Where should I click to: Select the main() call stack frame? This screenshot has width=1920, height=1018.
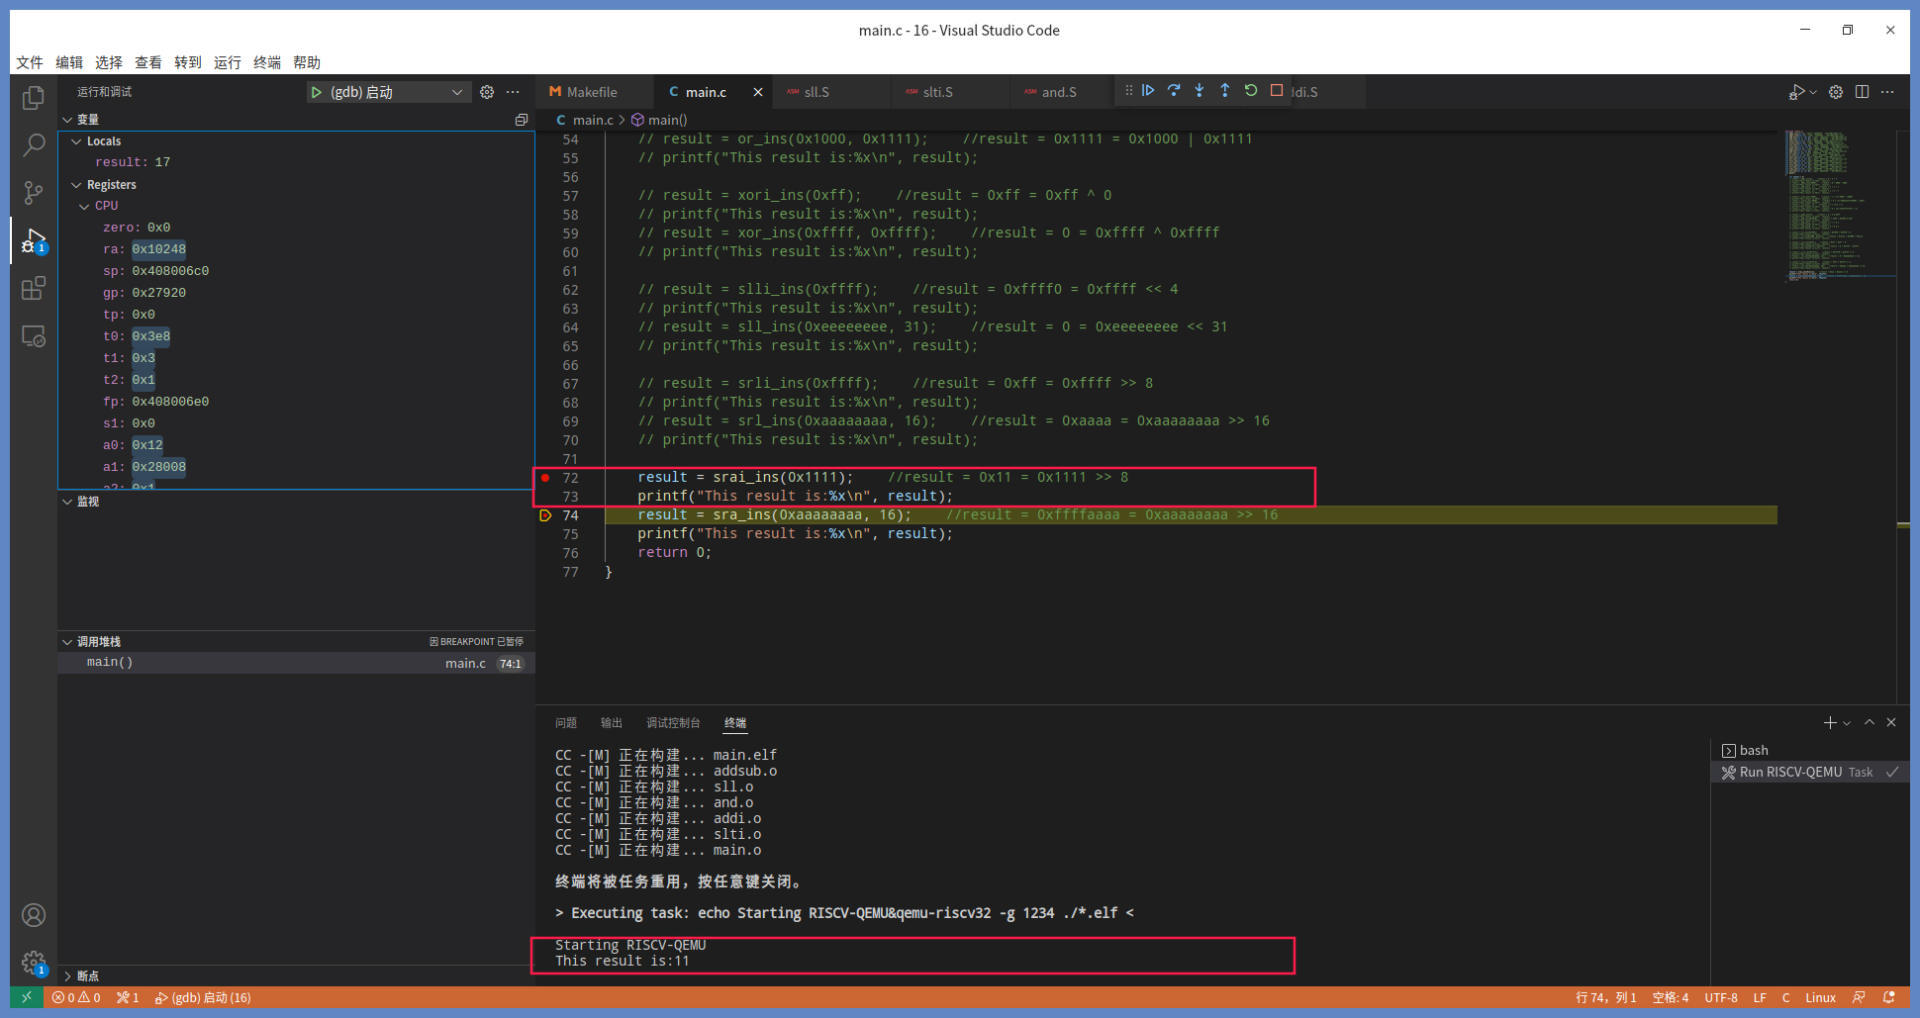pyautogui.click(x=110, y=663)
